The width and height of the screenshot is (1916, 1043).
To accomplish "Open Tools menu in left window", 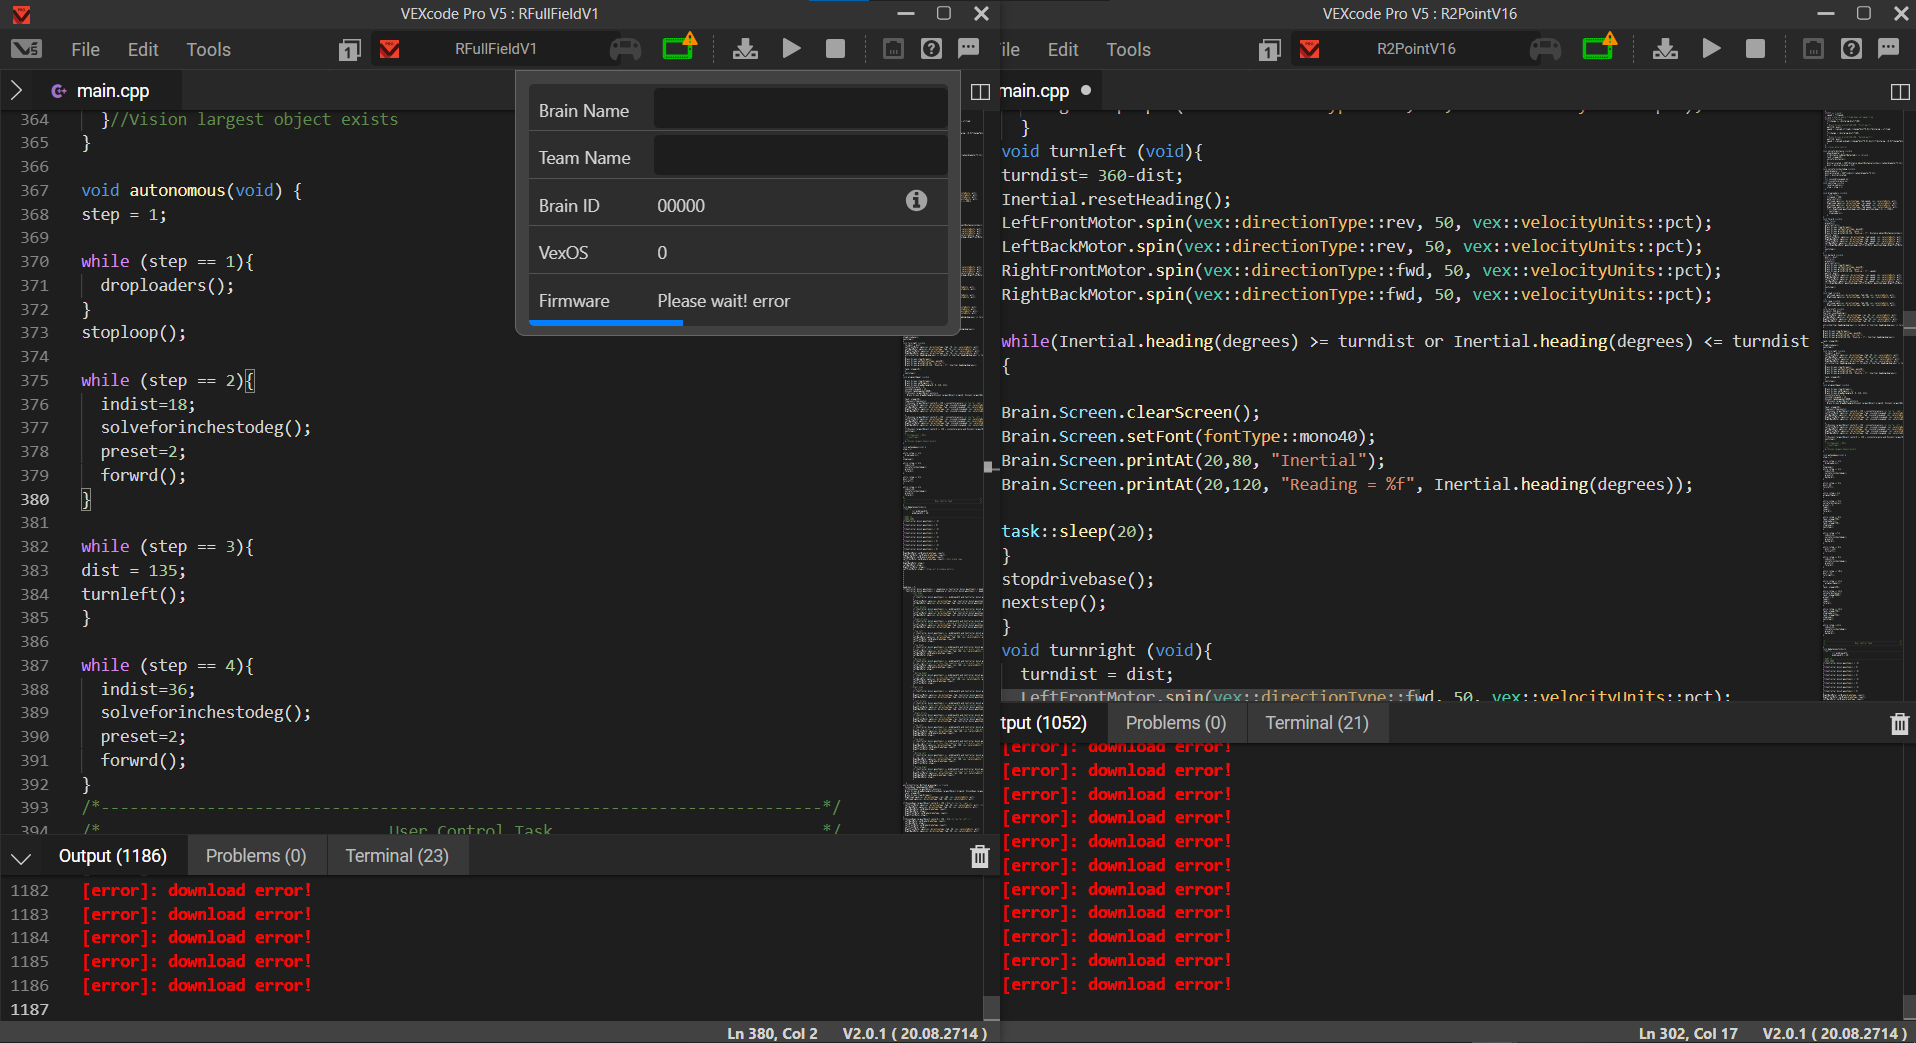I will tap(208, 50).
